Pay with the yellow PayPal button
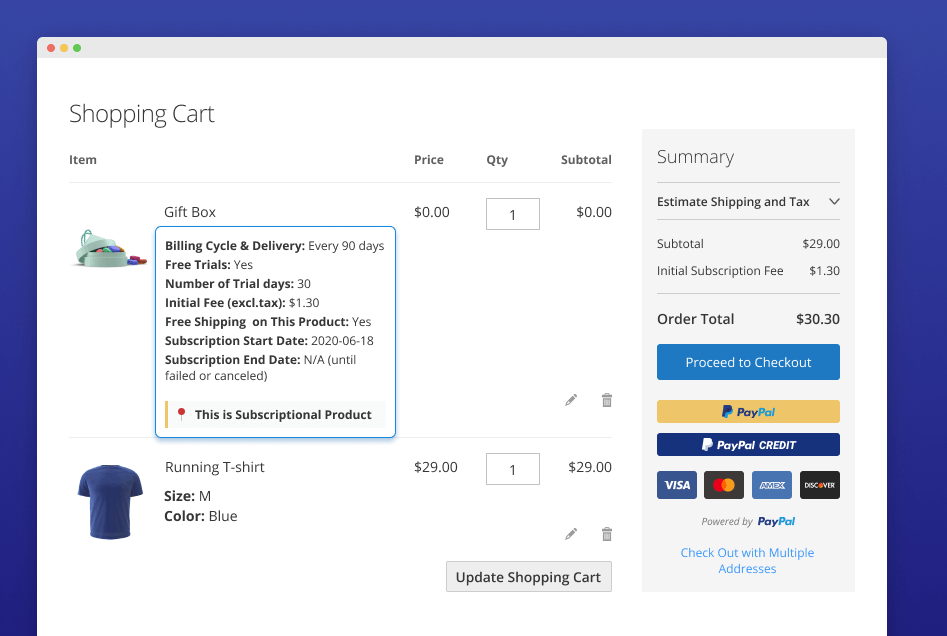 tap(748, 411)
